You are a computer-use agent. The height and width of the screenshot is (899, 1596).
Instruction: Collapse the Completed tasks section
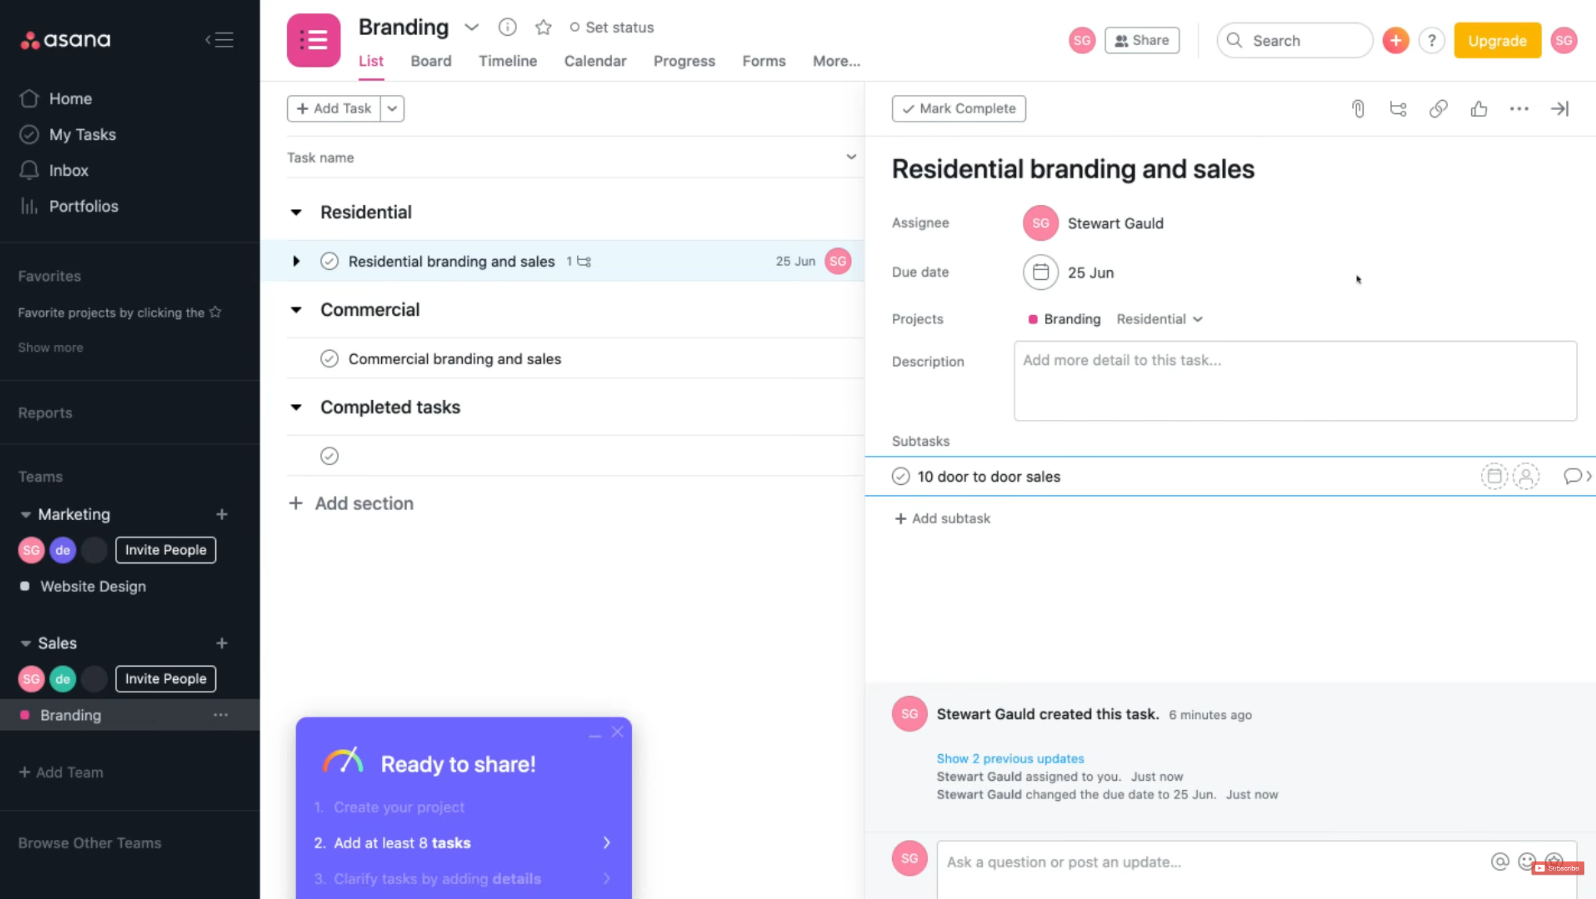(296, 407)
